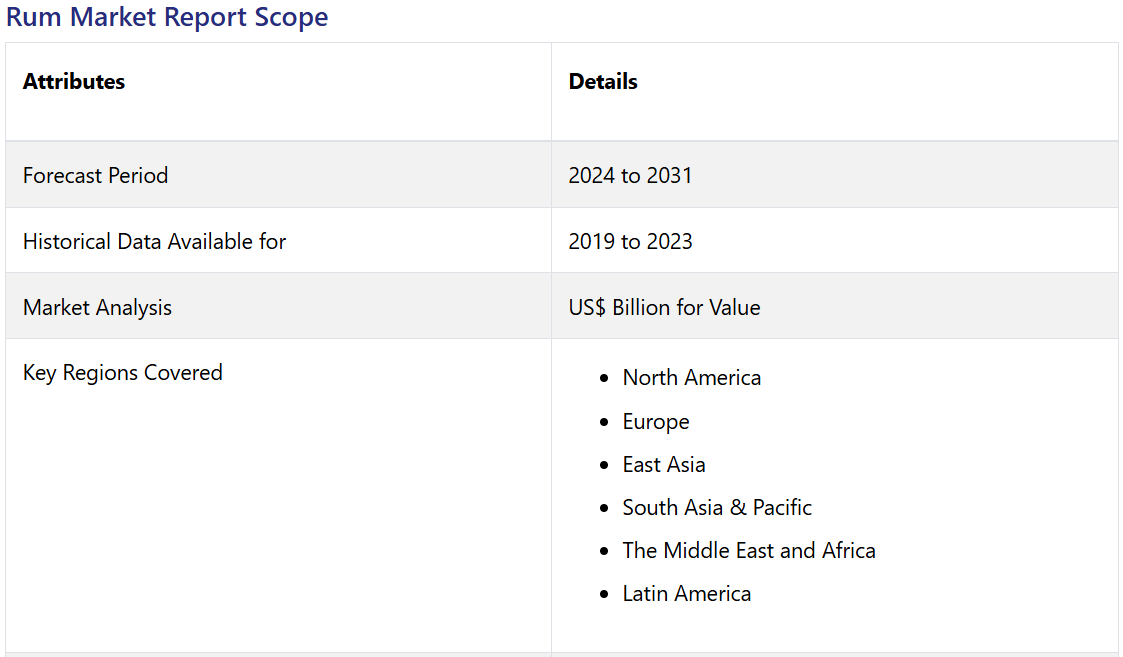Click the Forecast Period cell
Image resolution: width=1123 pixels, height=657 pixels.
pos(95,175)
